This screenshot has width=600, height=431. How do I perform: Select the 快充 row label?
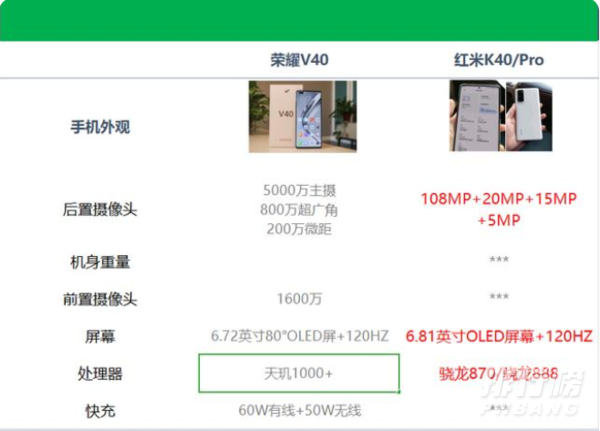click(100, 411)
